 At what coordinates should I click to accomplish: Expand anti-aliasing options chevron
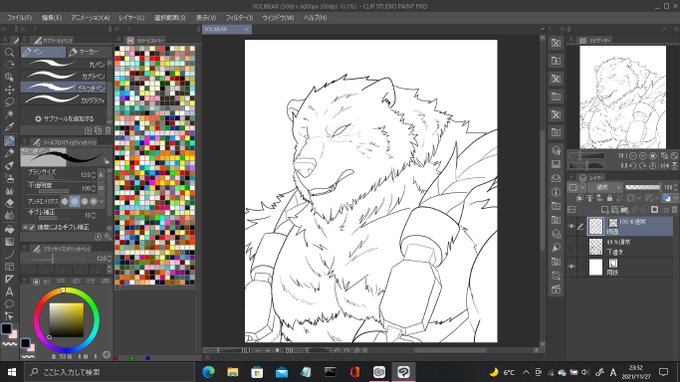click(x=102, y=201)
